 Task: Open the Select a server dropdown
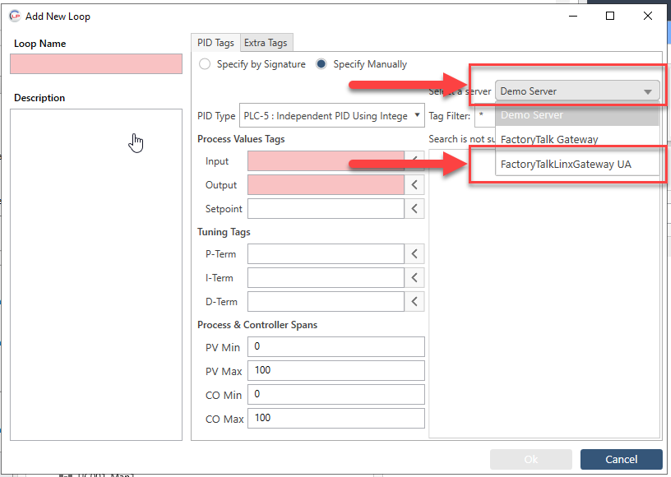pos(577,91)
